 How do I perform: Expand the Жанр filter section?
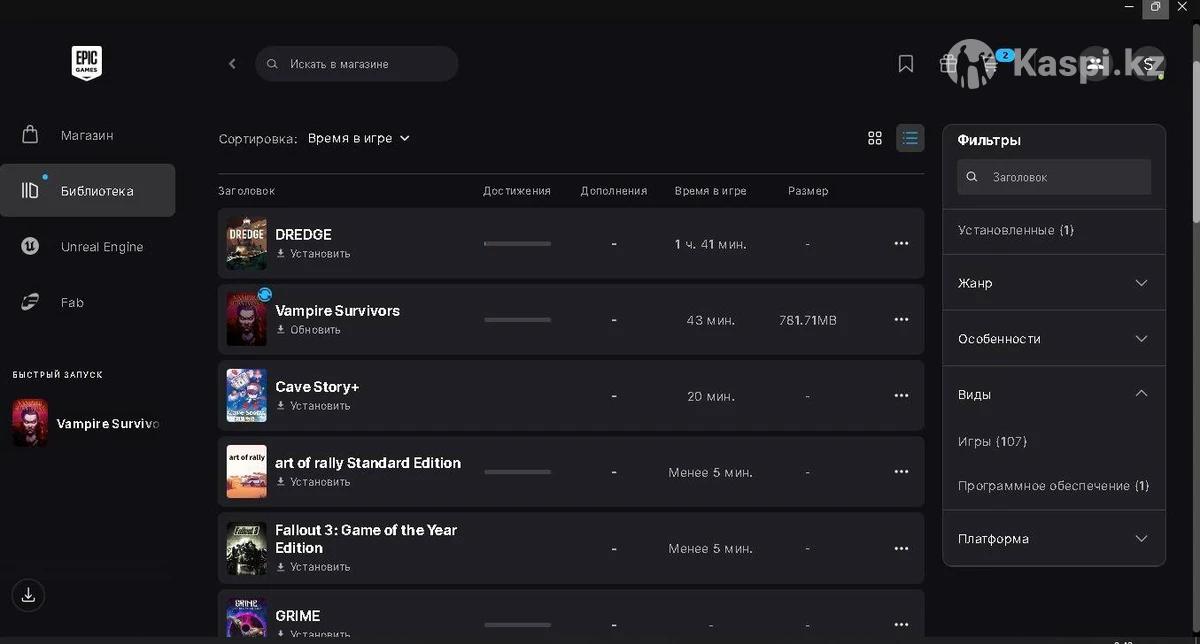pyautogui.click(x=1054, y=283)
